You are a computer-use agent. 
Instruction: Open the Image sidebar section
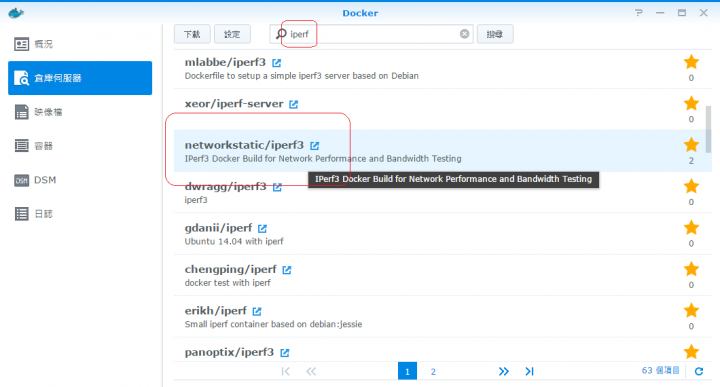(80, 112)
